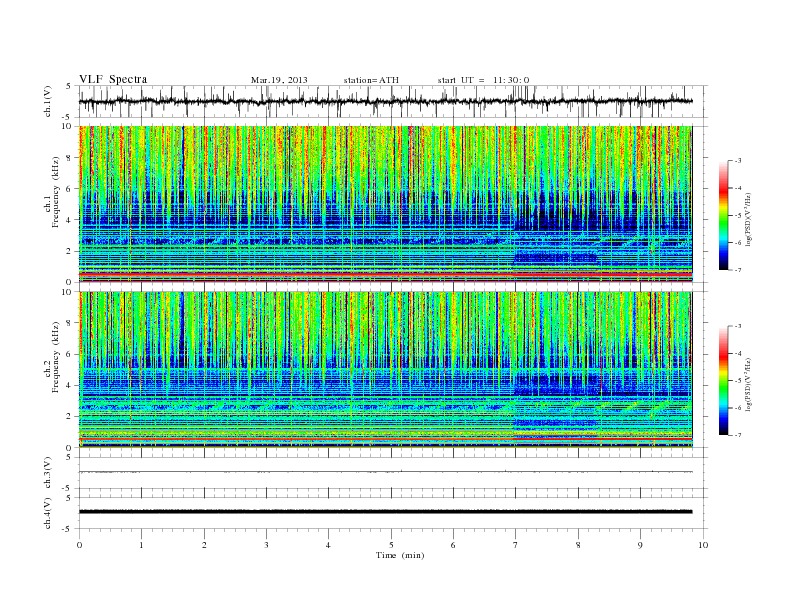Click the '10' tick label on time axis
This screenshot has width=792, height=612.
coord(703,545)
